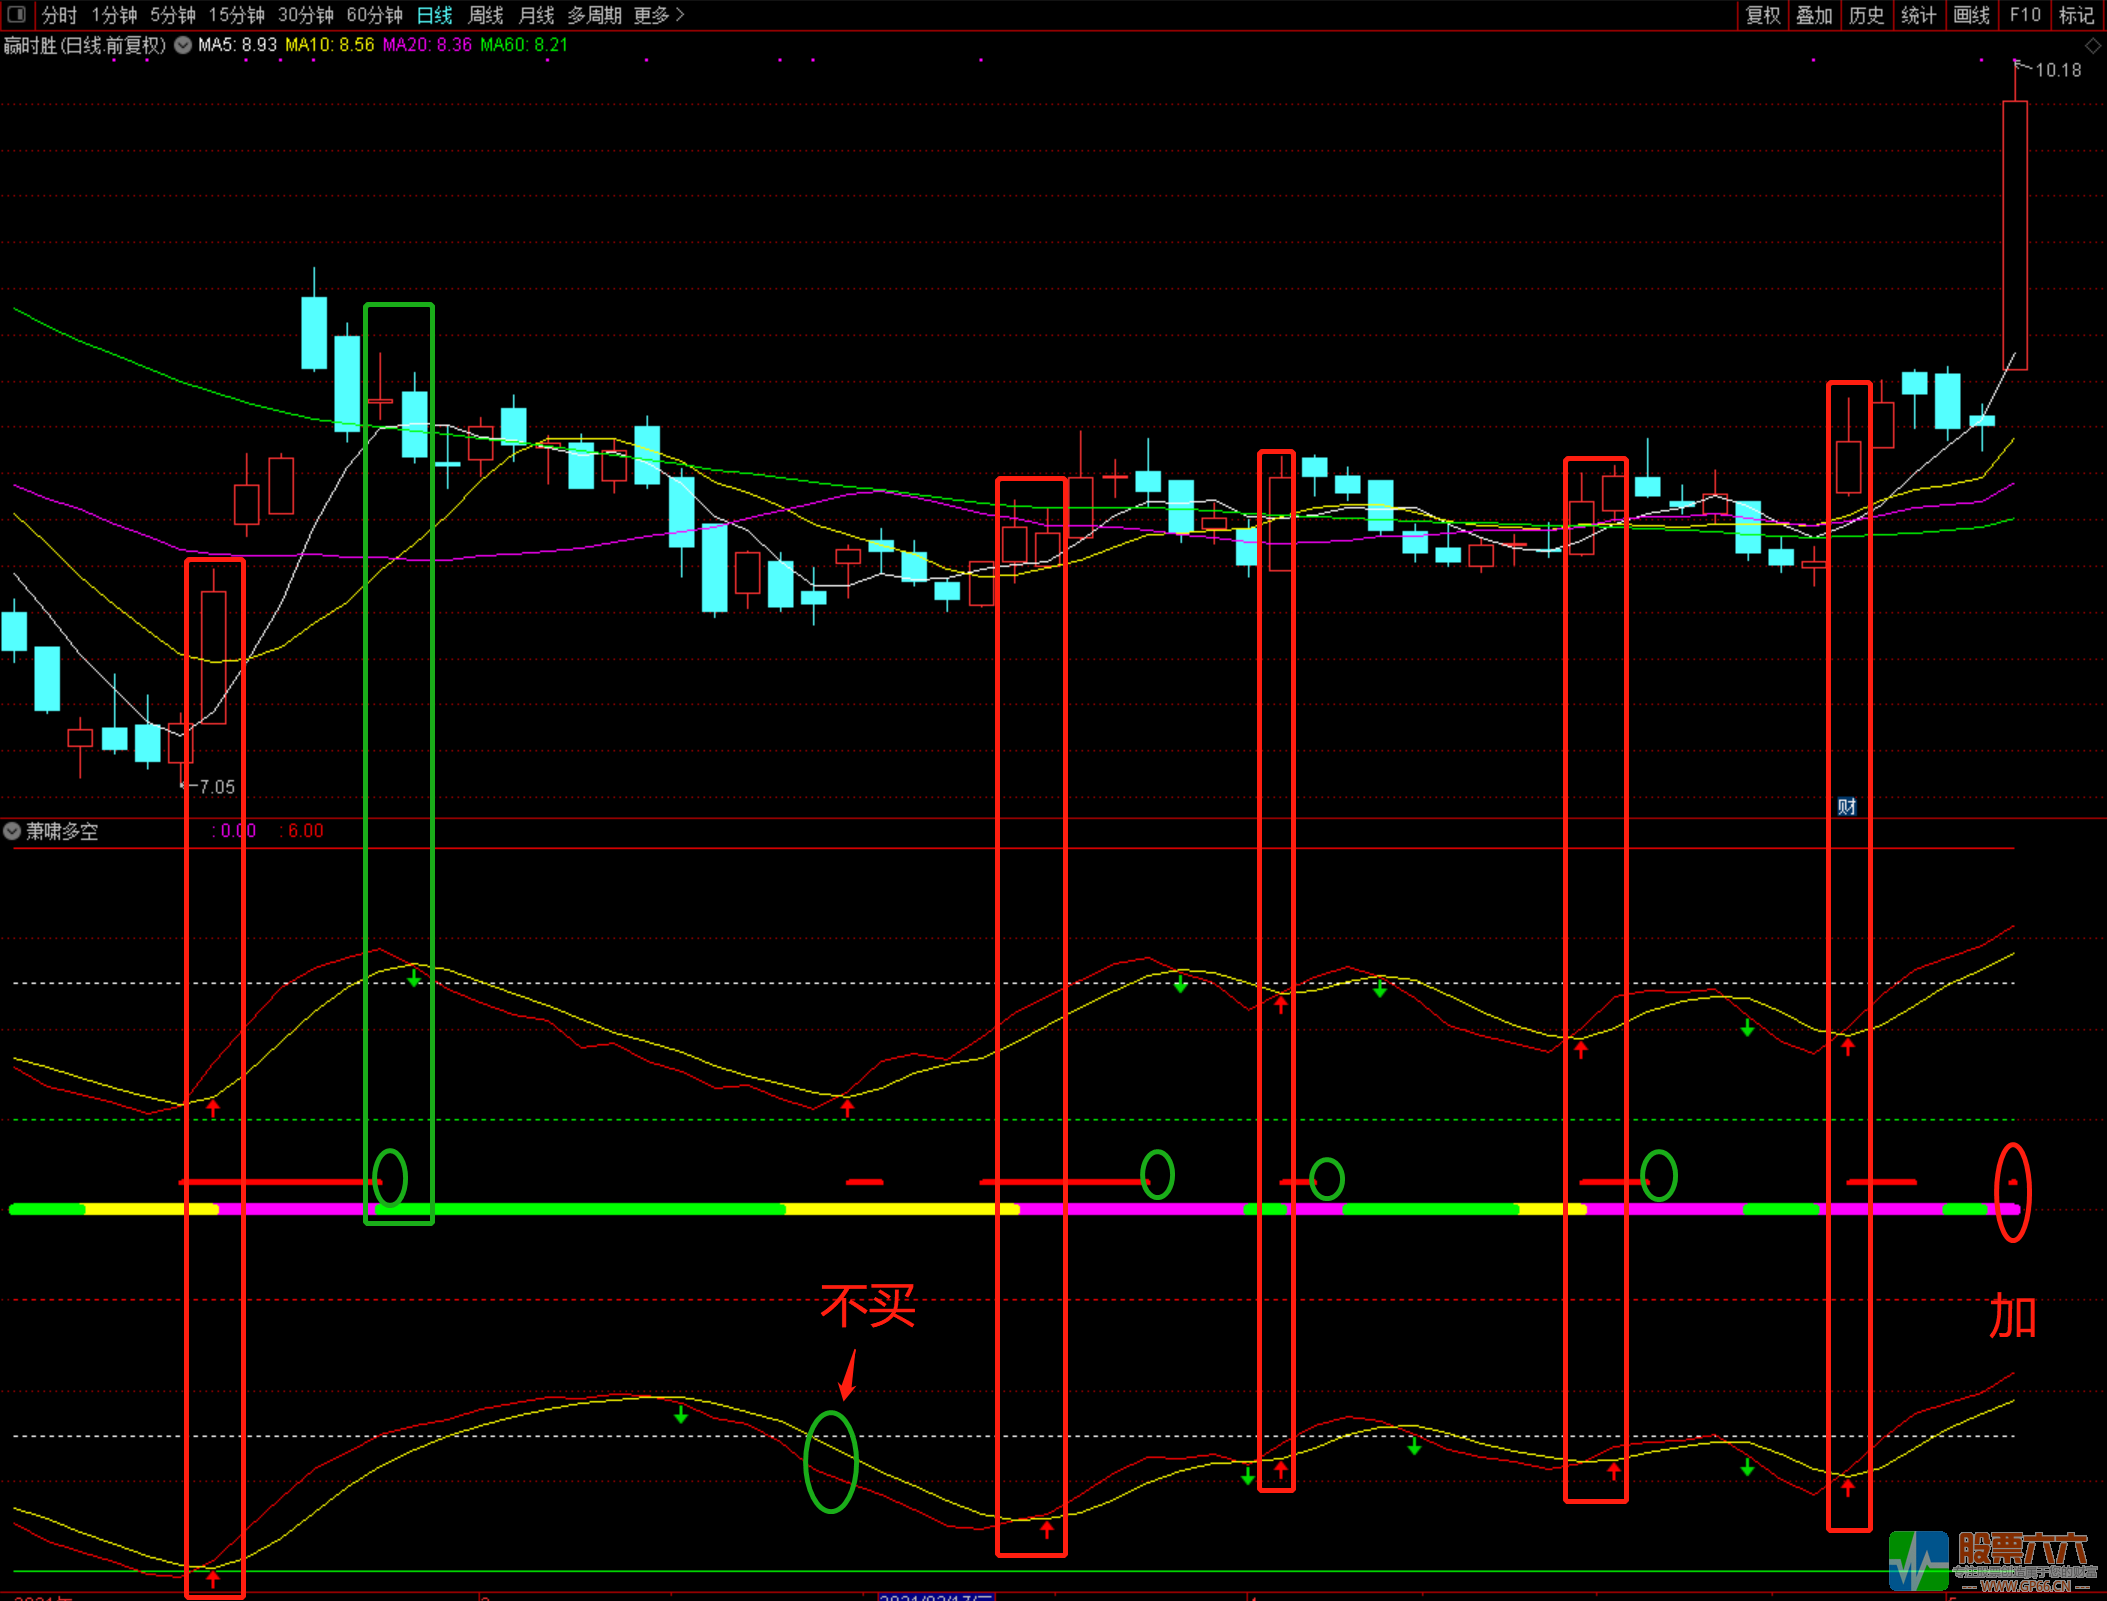Switch to 分时 intraday view
Viewport: 2107px width, 1601px height.
[59, 15]
